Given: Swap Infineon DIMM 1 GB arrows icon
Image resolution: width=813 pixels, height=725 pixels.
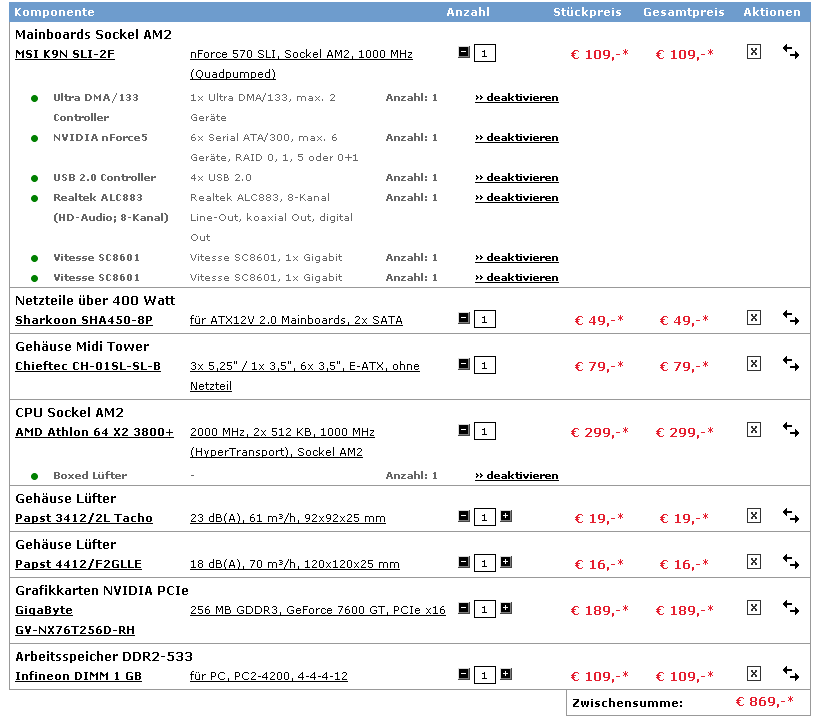Looking at the screenshot, I should (791, 674).
